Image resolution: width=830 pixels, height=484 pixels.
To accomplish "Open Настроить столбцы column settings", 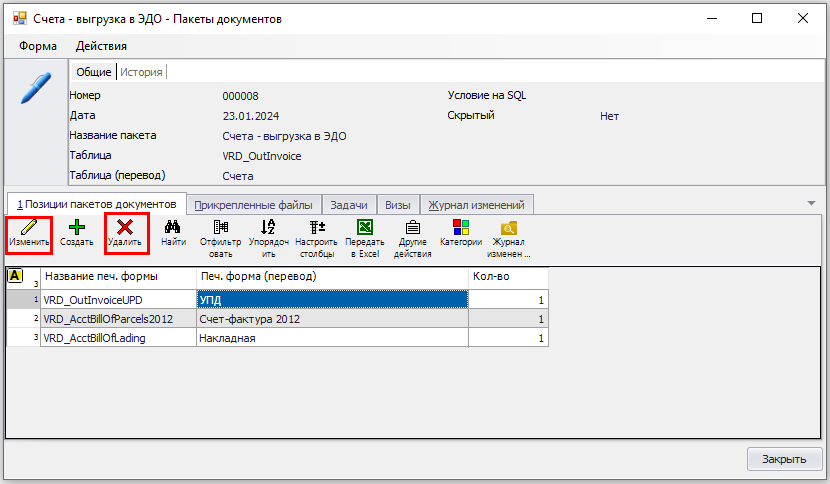I will tap(316, 228).
